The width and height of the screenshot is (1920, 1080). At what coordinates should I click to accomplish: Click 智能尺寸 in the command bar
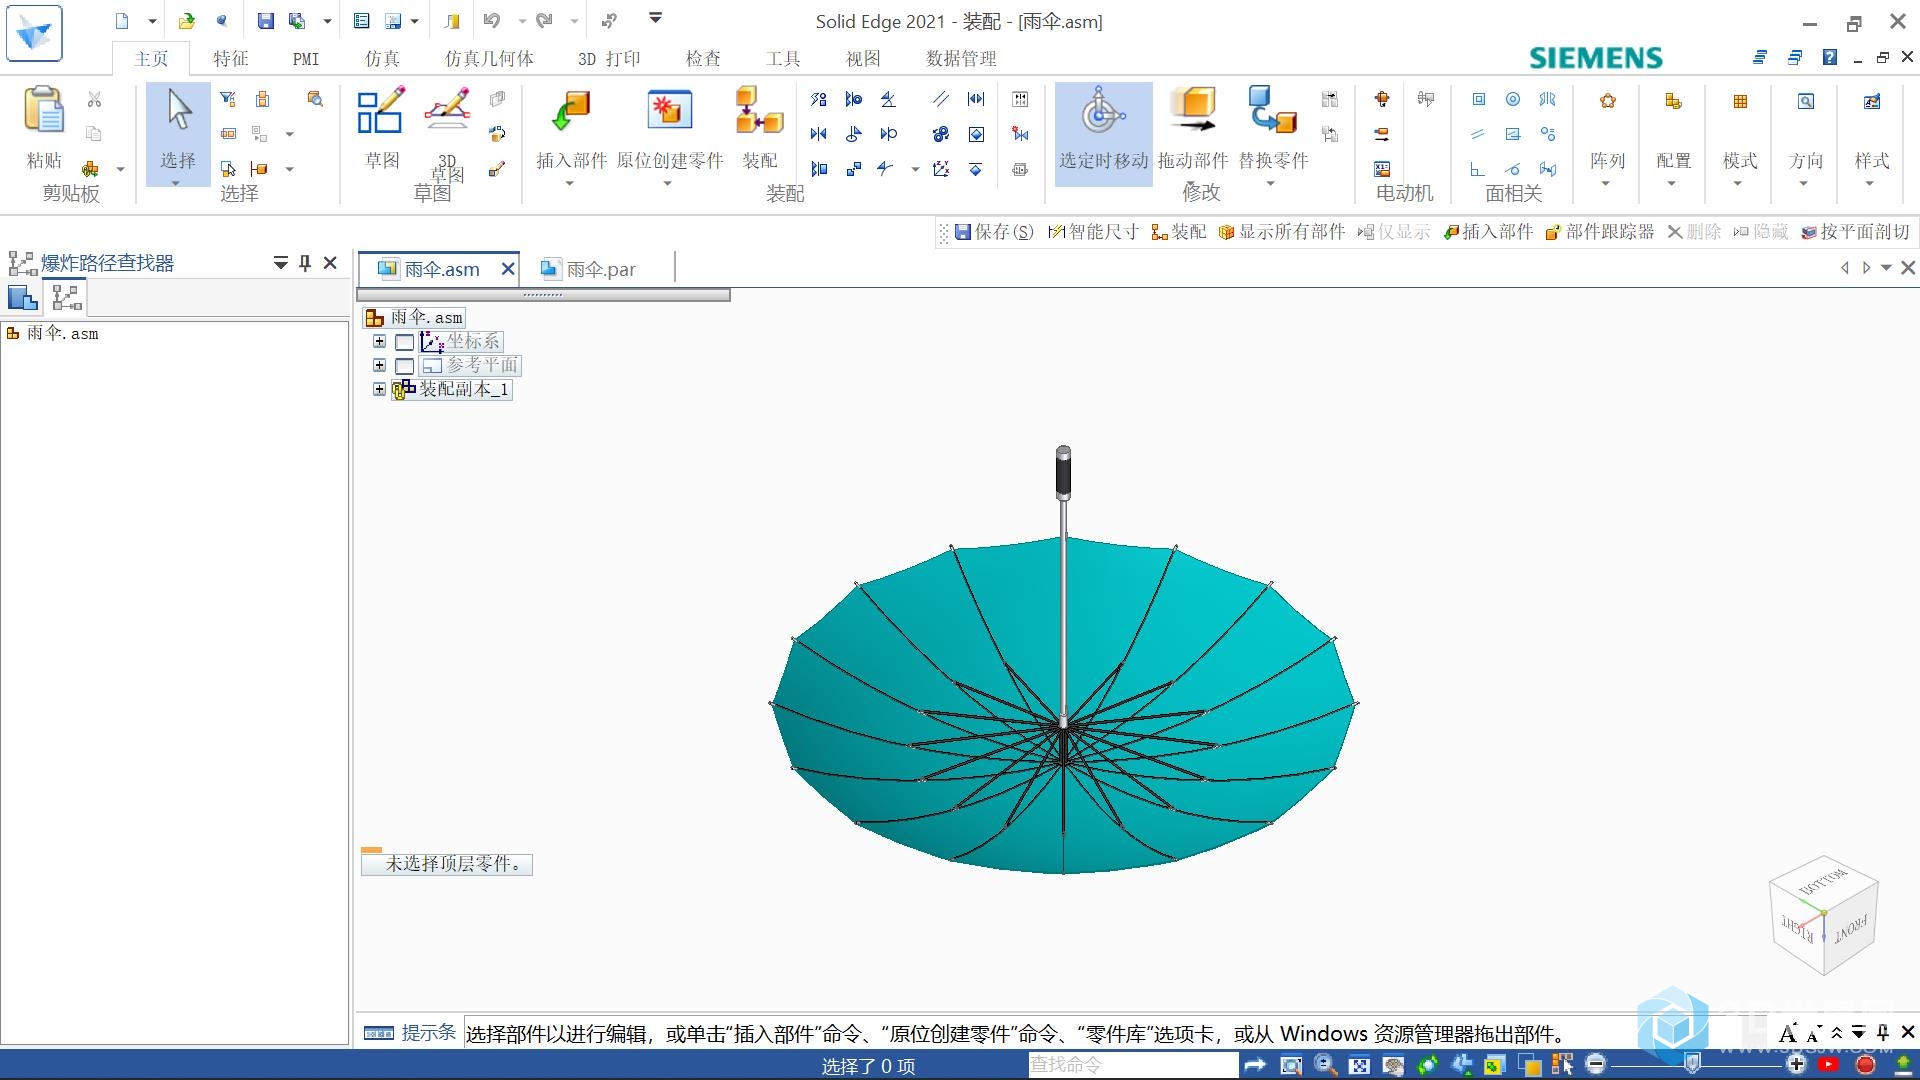click(1093, 232)
